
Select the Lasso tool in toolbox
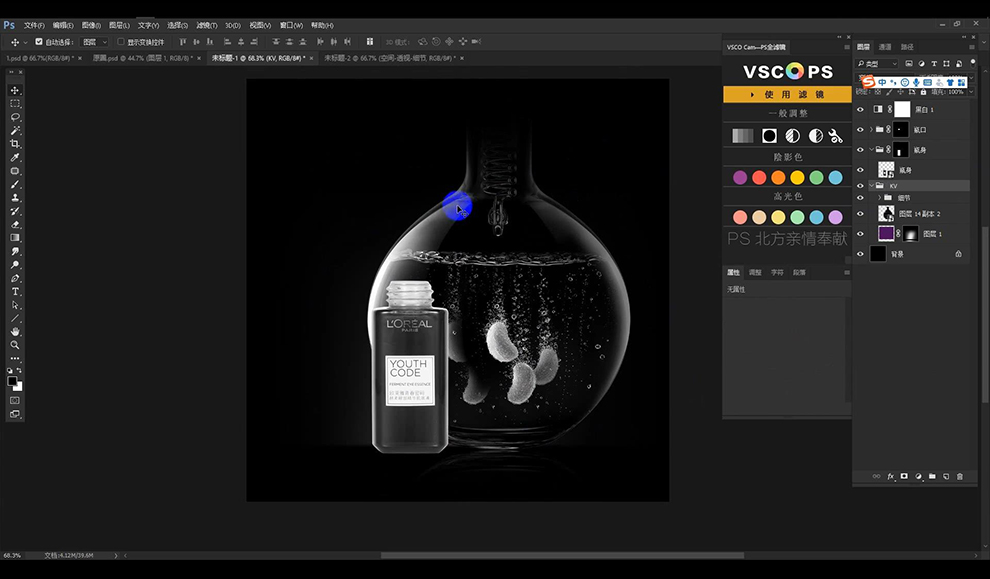tap(15, 117)
